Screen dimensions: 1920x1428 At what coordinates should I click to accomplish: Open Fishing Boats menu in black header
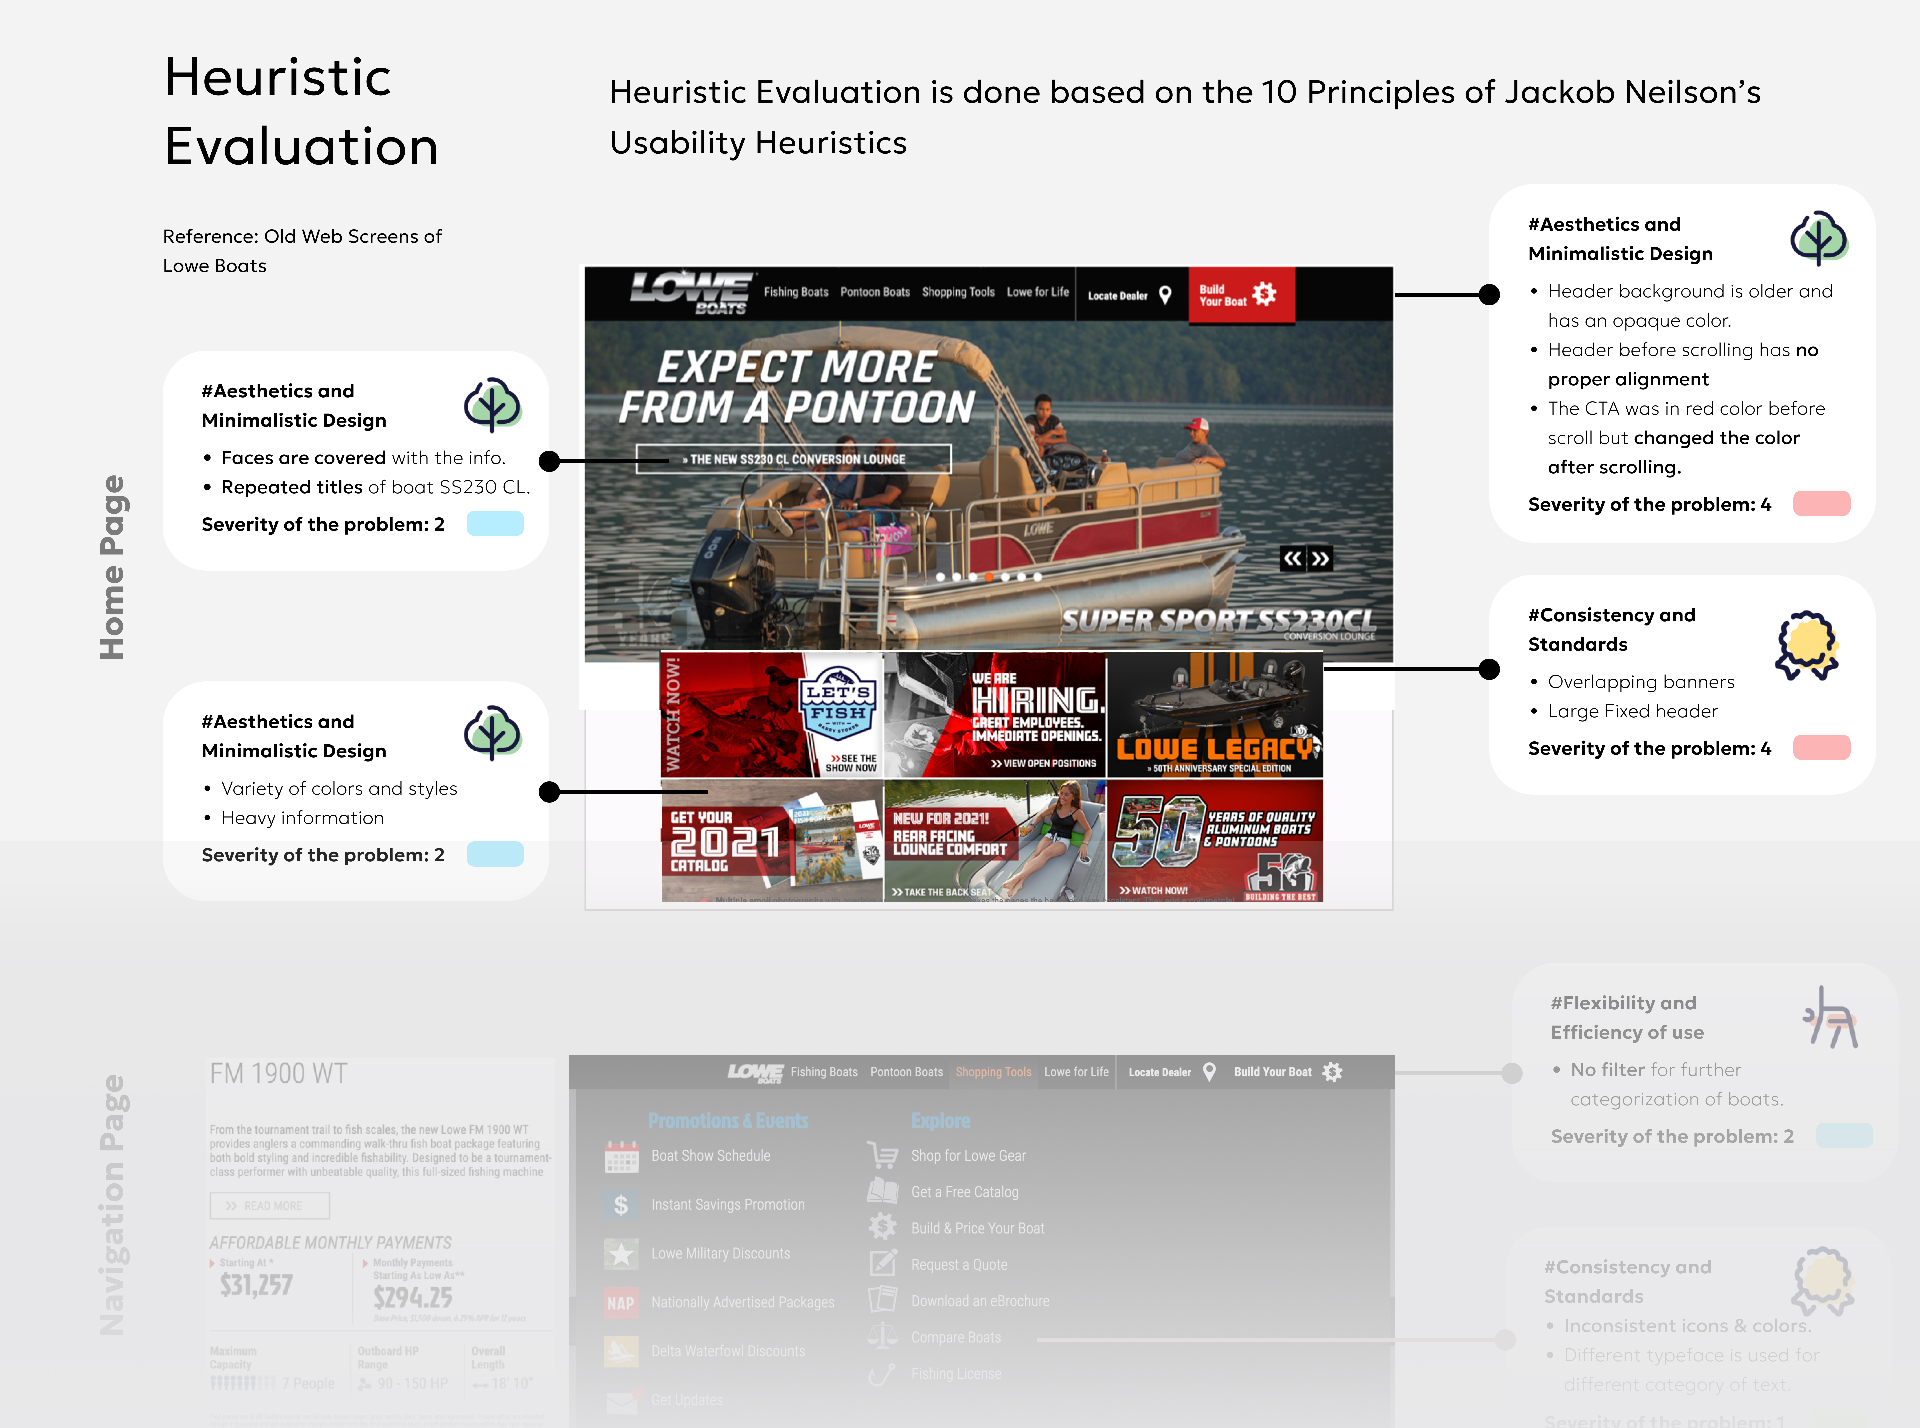click(796, 292)
